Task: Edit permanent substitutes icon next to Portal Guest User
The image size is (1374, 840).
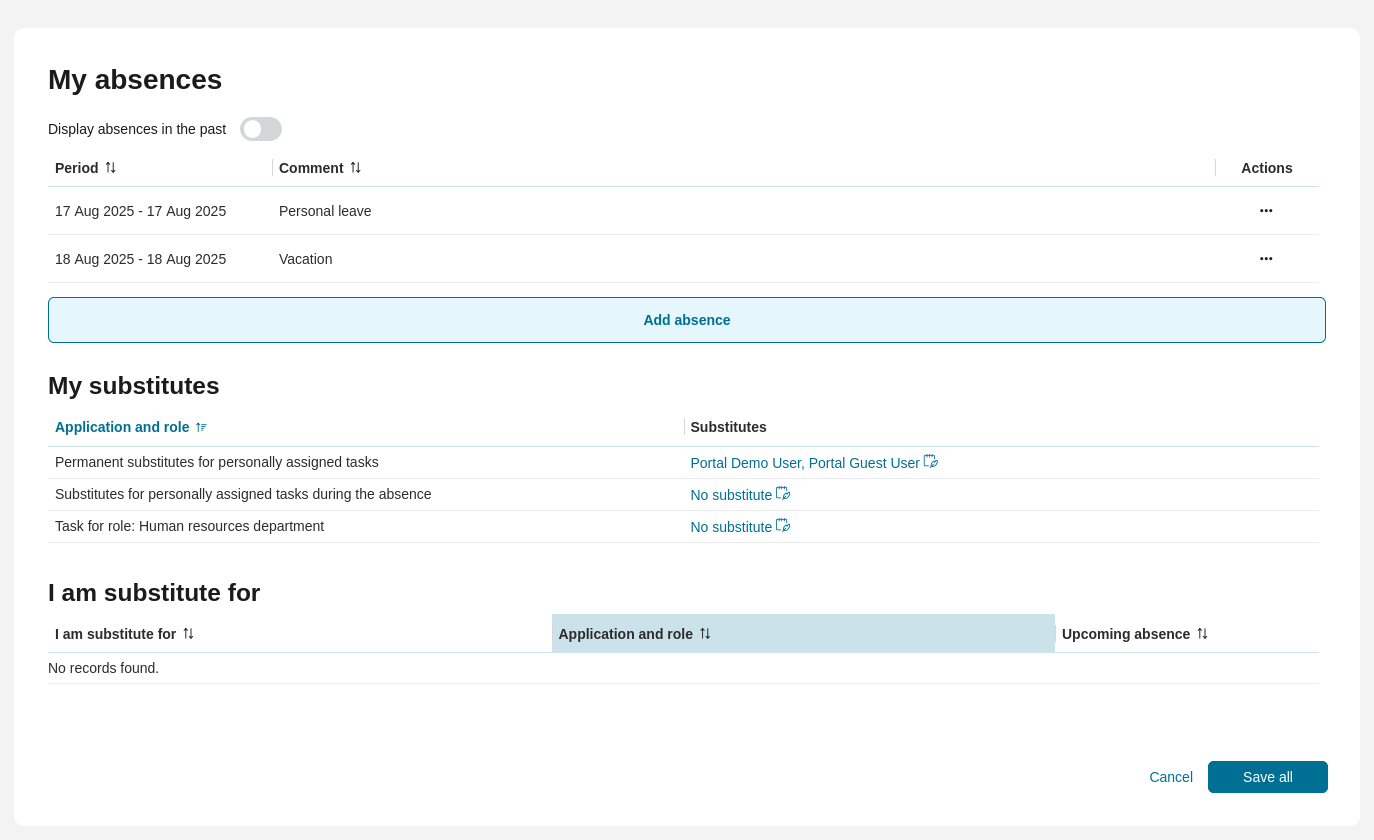Action: click(x=931, y=462)
